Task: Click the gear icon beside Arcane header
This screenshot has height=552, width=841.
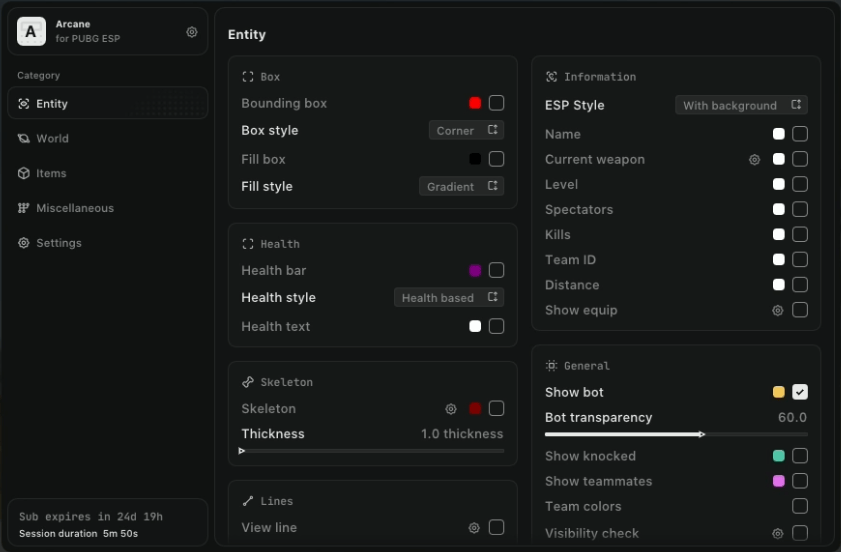Action: (192, 32)
